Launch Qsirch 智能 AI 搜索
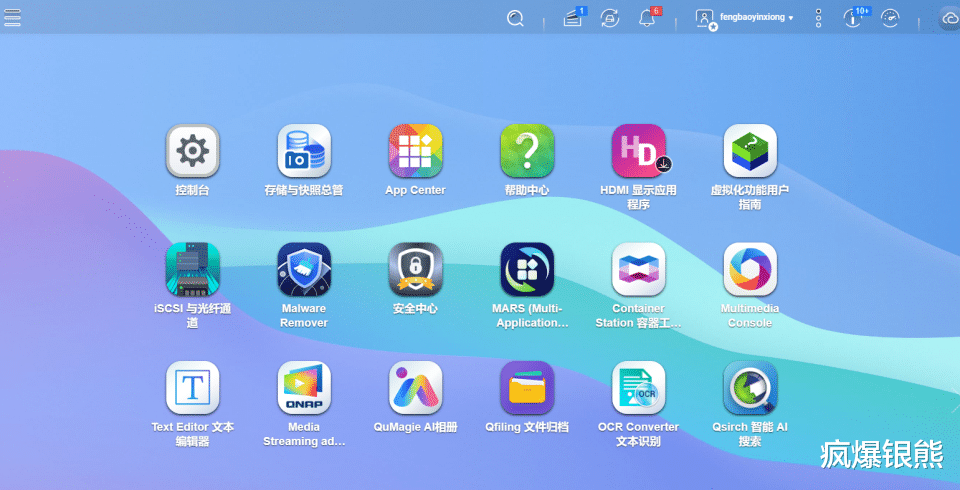Viewport: 960px width, 490px height. tap(749, 387)
